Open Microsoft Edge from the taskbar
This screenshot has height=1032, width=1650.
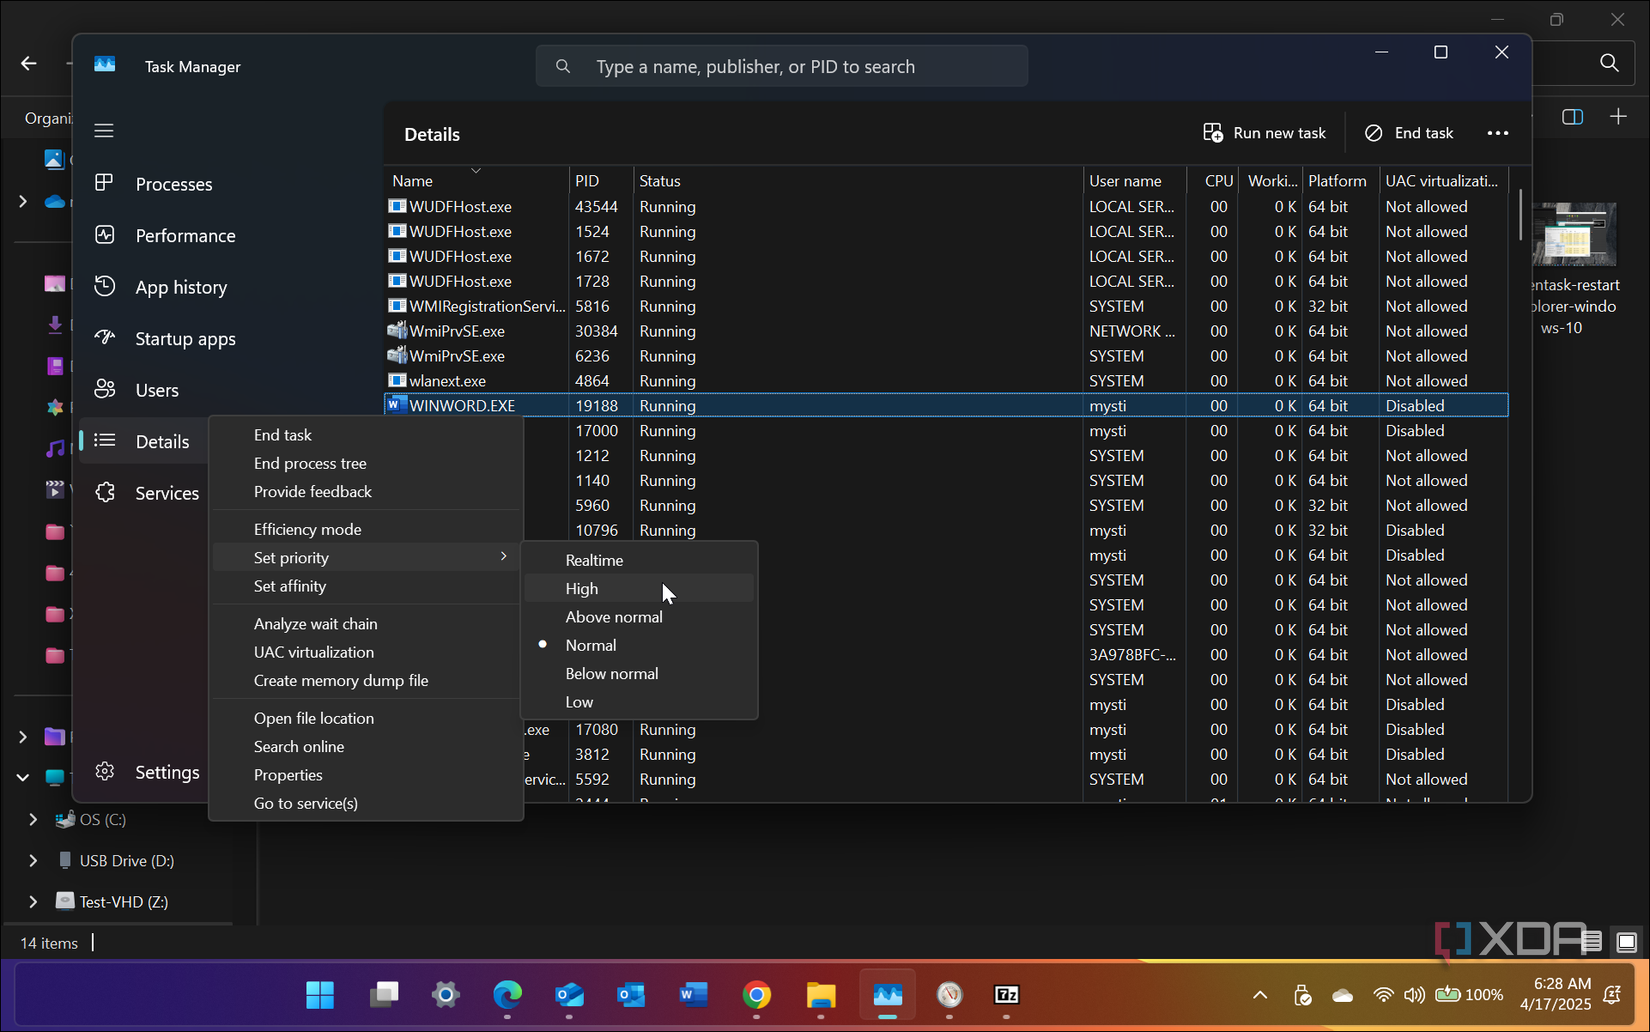(508, 995)
